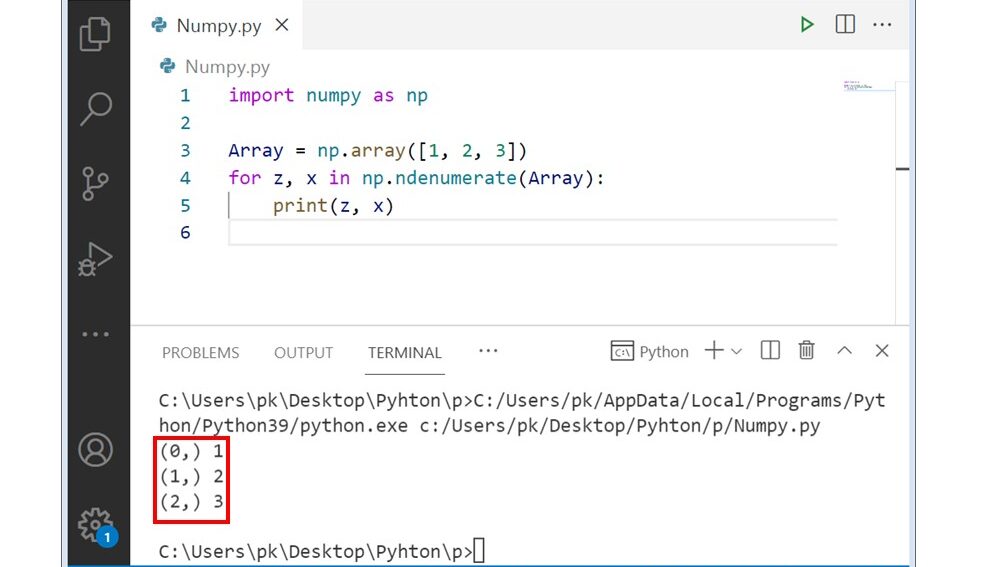Select the Numpy.py editor tab
Screen dimensions: 1007x567
coord(216,25)
